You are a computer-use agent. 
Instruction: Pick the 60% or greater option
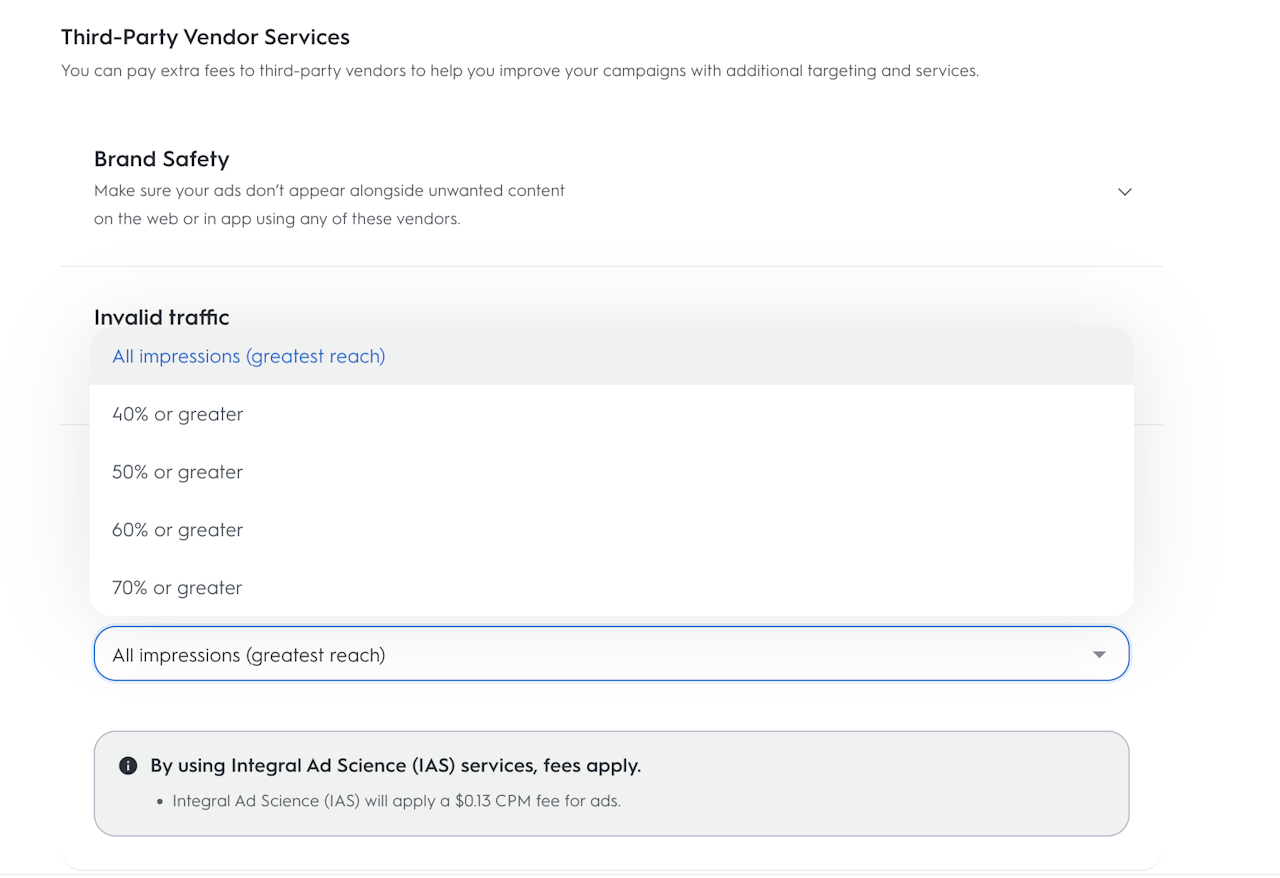tap(178, 531)
